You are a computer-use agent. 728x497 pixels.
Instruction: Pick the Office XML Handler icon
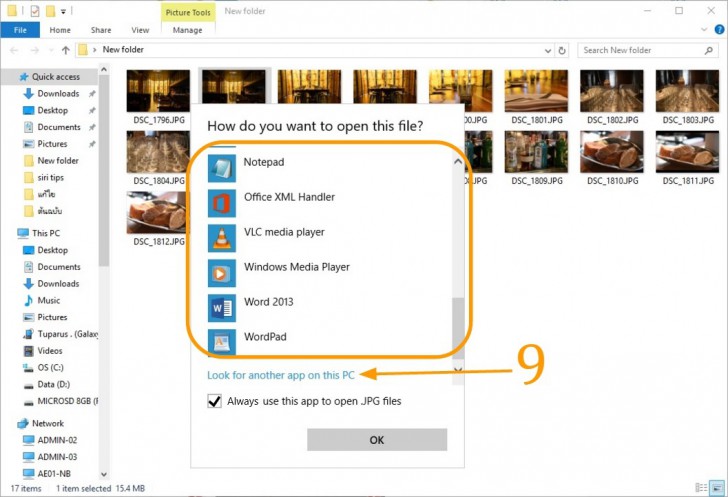click(x=221, y=203)
